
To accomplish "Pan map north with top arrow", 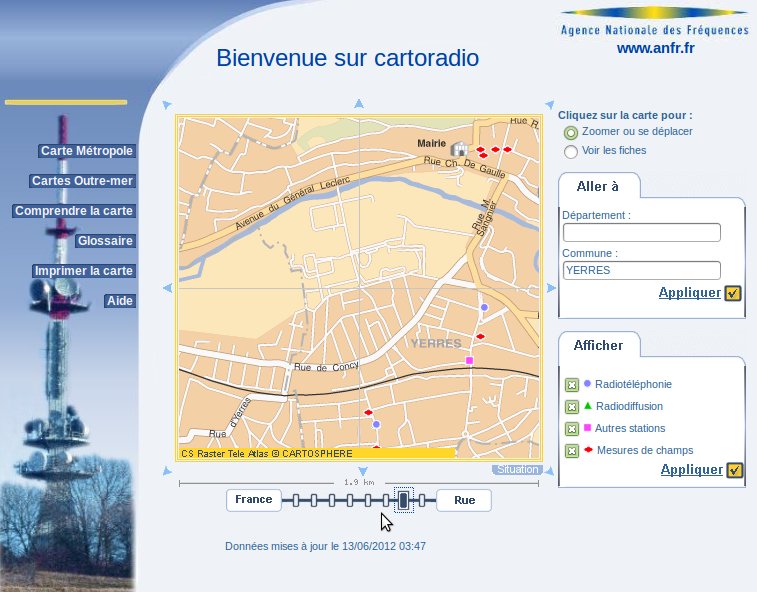I will (358, 103).
